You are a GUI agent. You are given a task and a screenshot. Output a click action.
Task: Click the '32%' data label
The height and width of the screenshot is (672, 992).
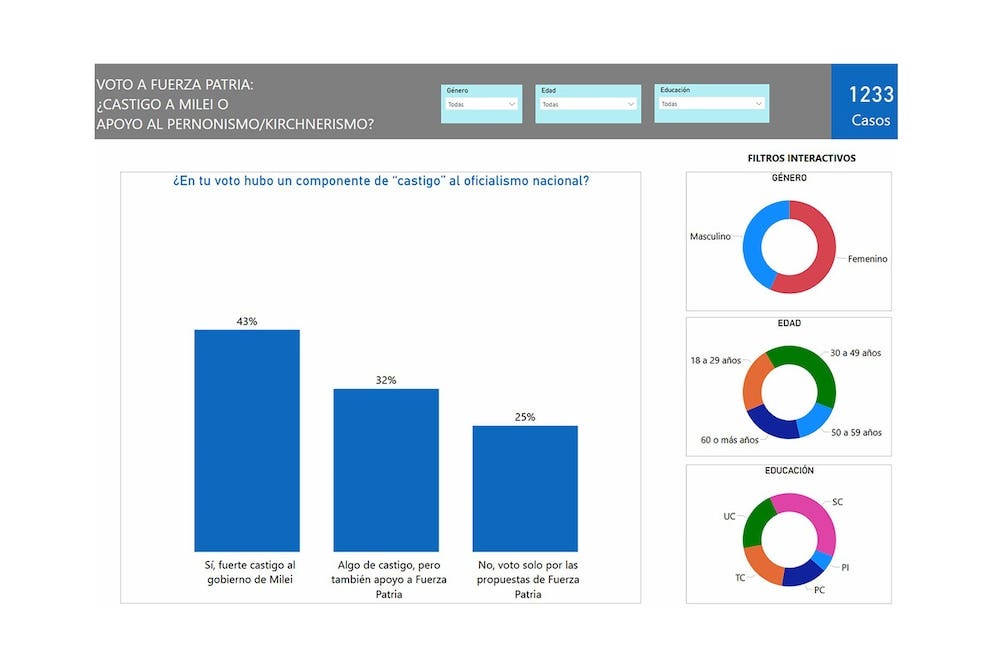386,380
